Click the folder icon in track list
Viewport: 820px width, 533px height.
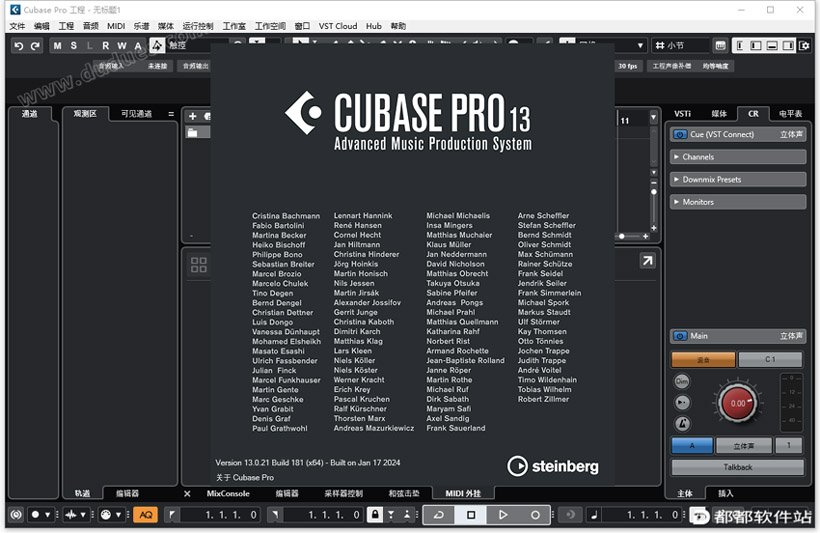click(x=192, y=132)
